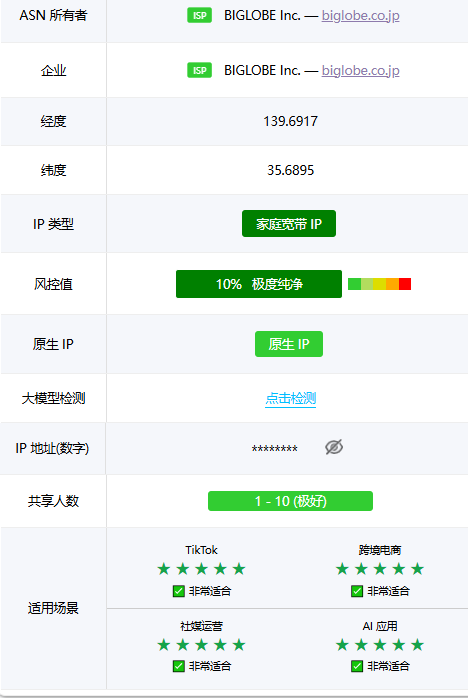Click BIGLOBE Inc. text in 企业 row
The width and height of the screenshot is (468, 698).
point(262,70)
